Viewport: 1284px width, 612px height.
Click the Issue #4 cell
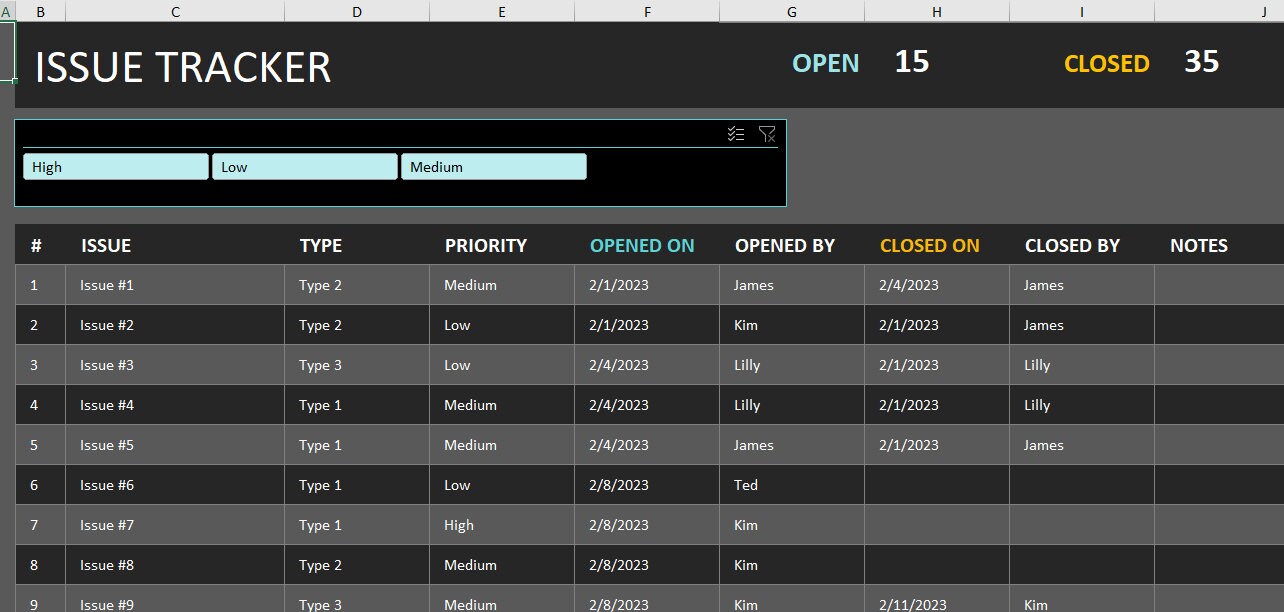[175, 405]
